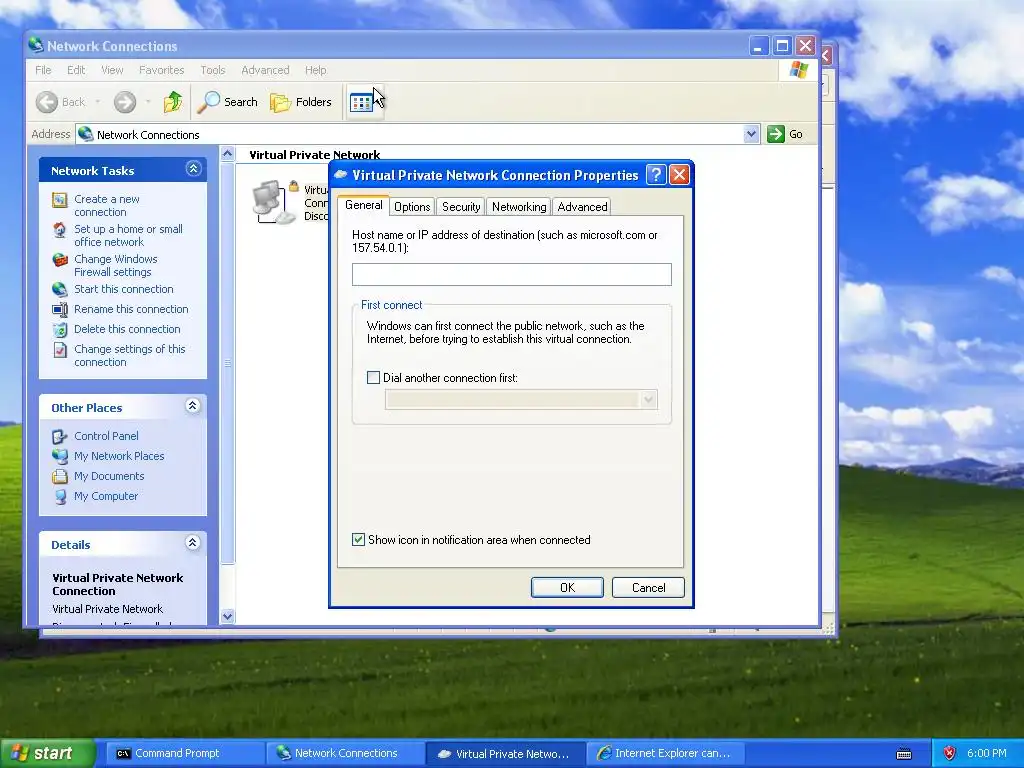1024x768 pixels.
Task: Open the File menu
Action: click(x=43, y=70)
